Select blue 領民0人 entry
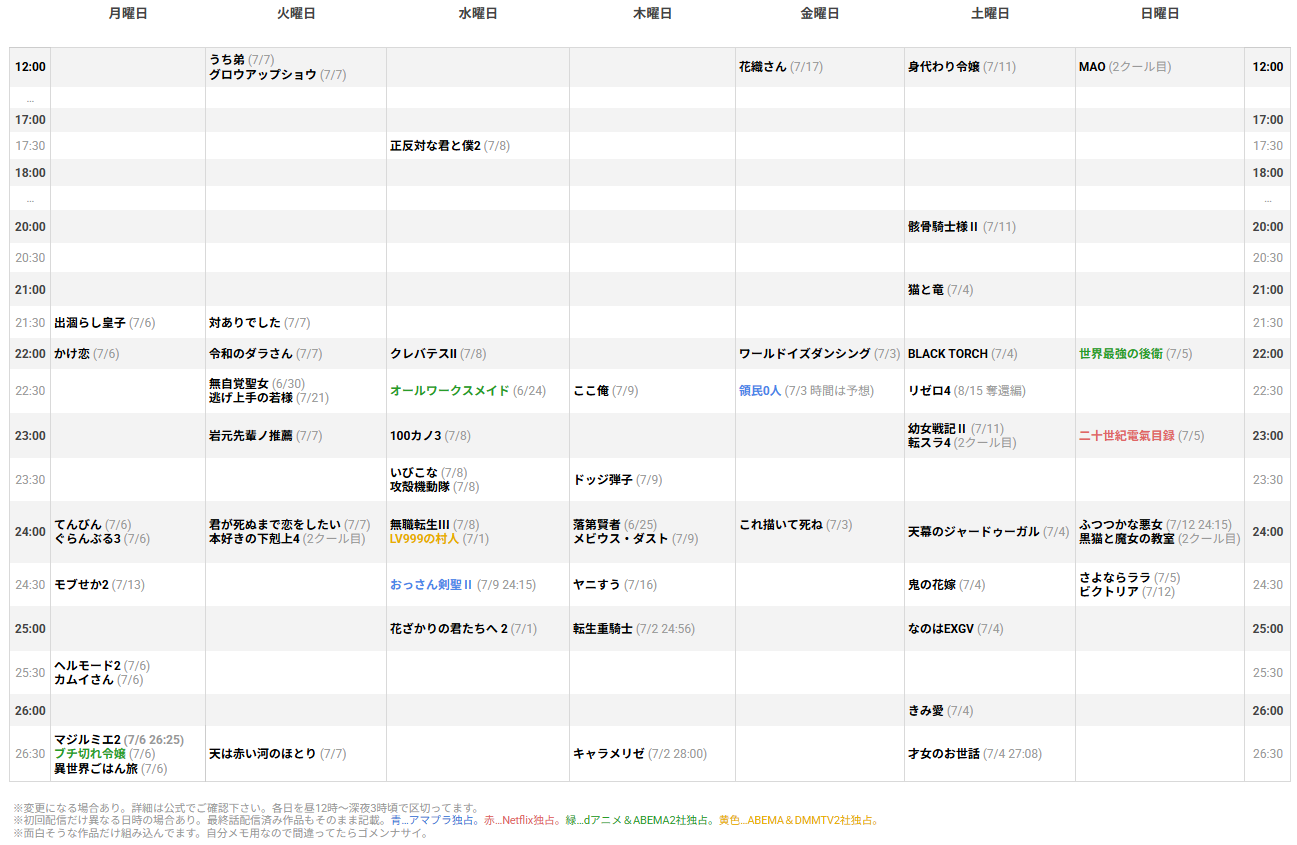 click(806, 391)
